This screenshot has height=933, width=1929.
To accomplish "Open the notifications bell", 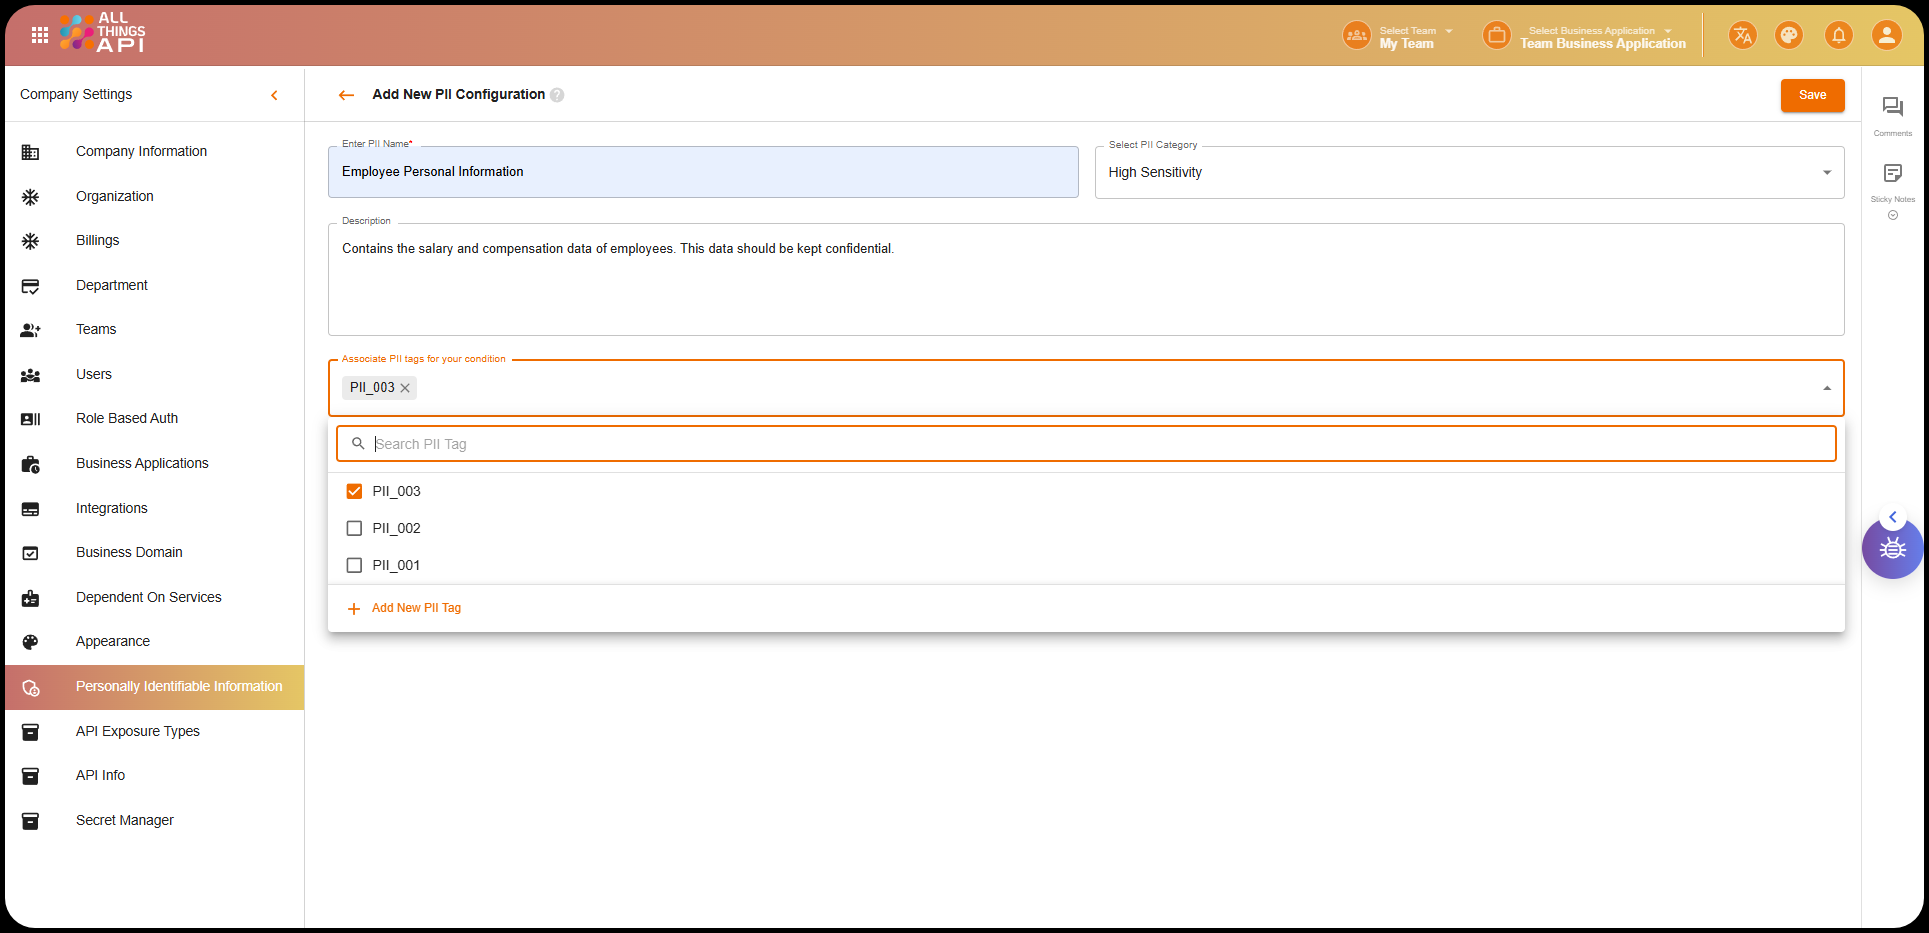I will (x=1838, y=36).
